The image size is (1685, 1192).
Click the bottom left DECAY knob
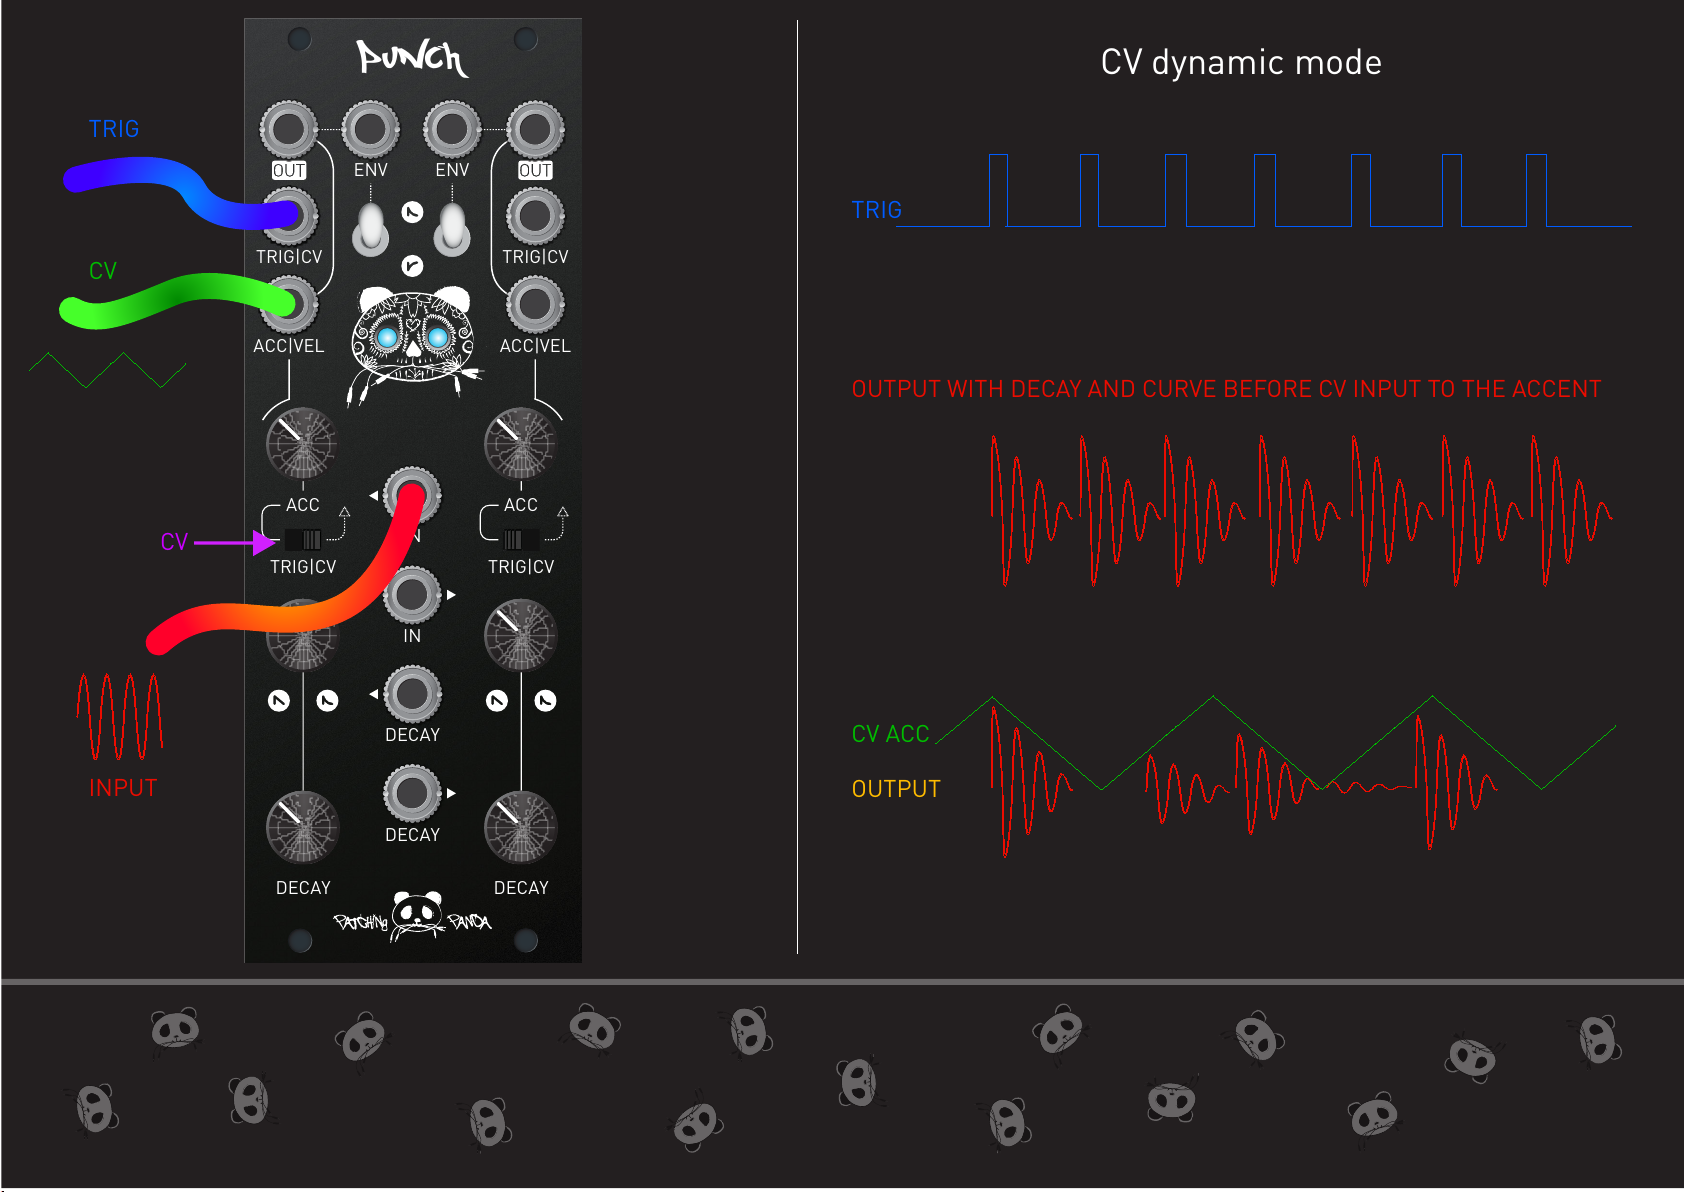(302, 827)
